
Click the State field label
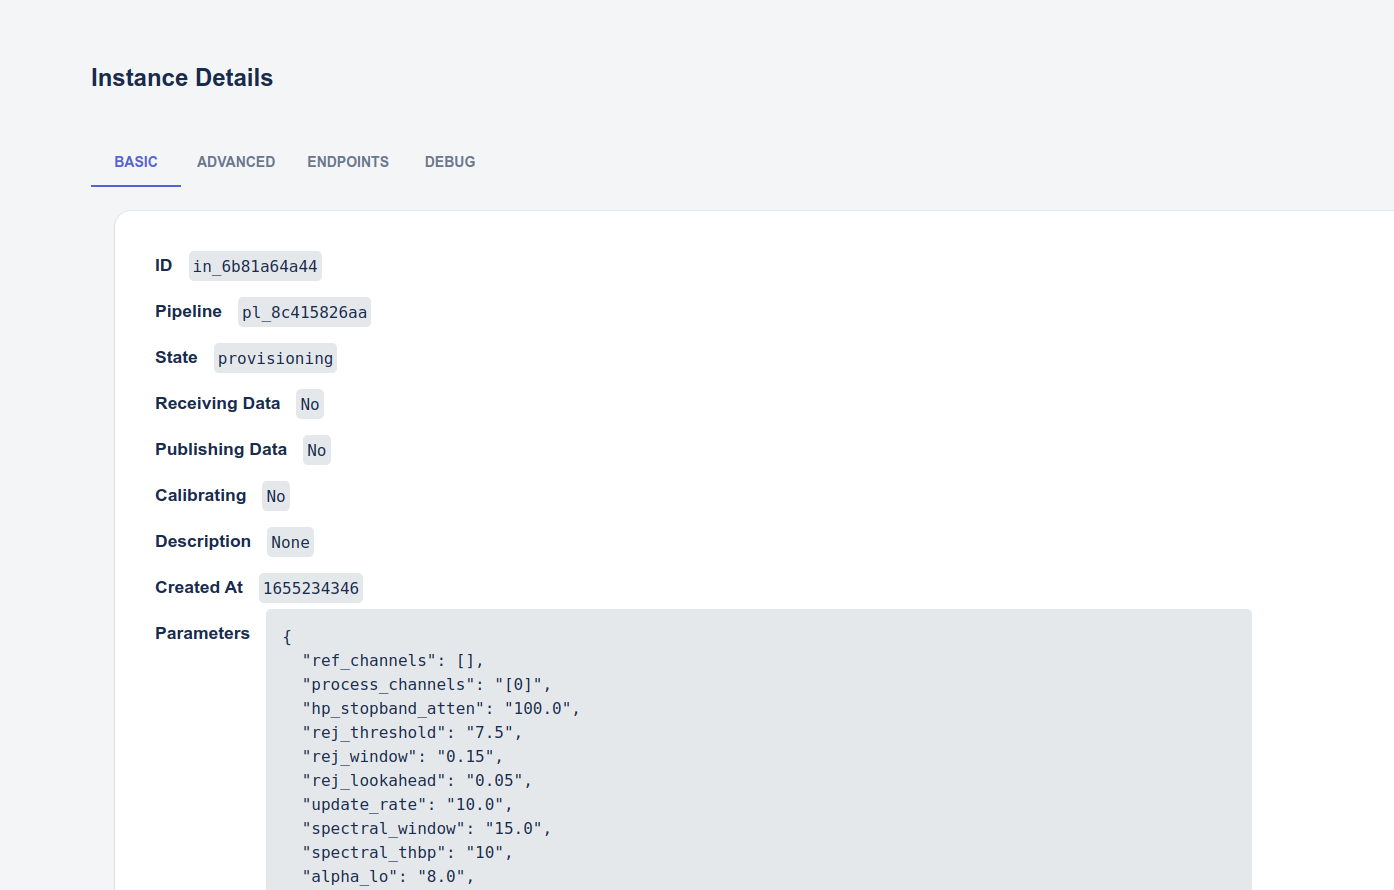176,357
